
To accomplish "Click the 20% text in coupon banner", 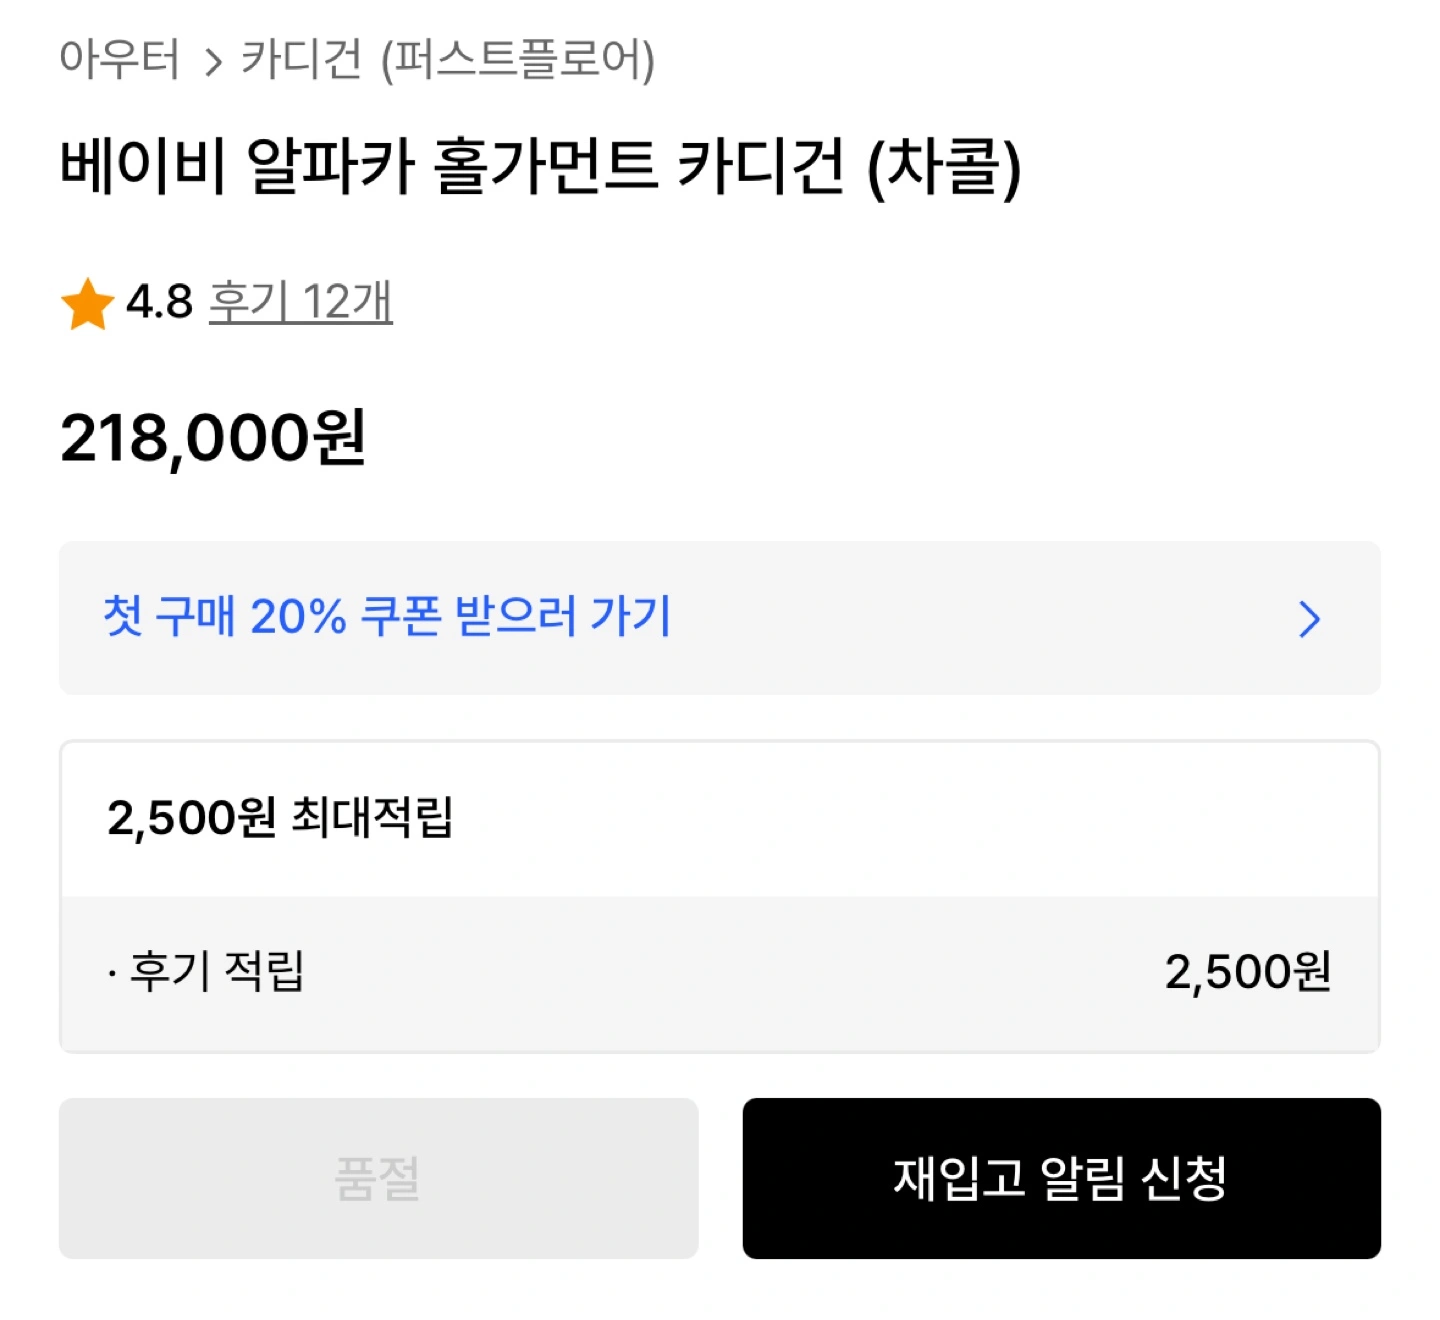I will 297,617.
